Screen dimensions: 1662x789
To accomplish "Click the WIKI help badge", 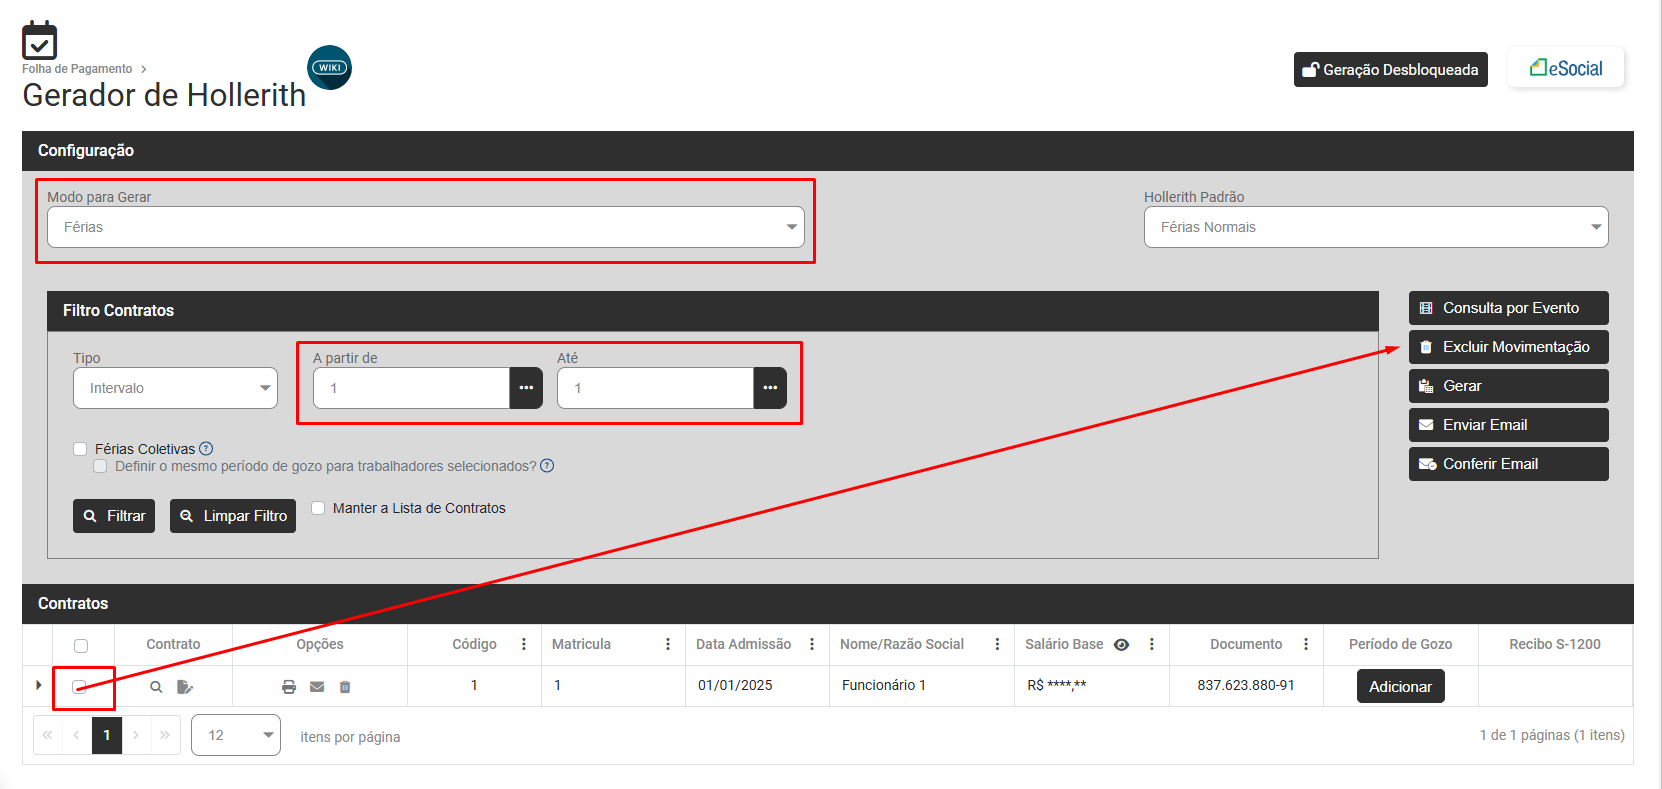I will click(x=329, y=68).
